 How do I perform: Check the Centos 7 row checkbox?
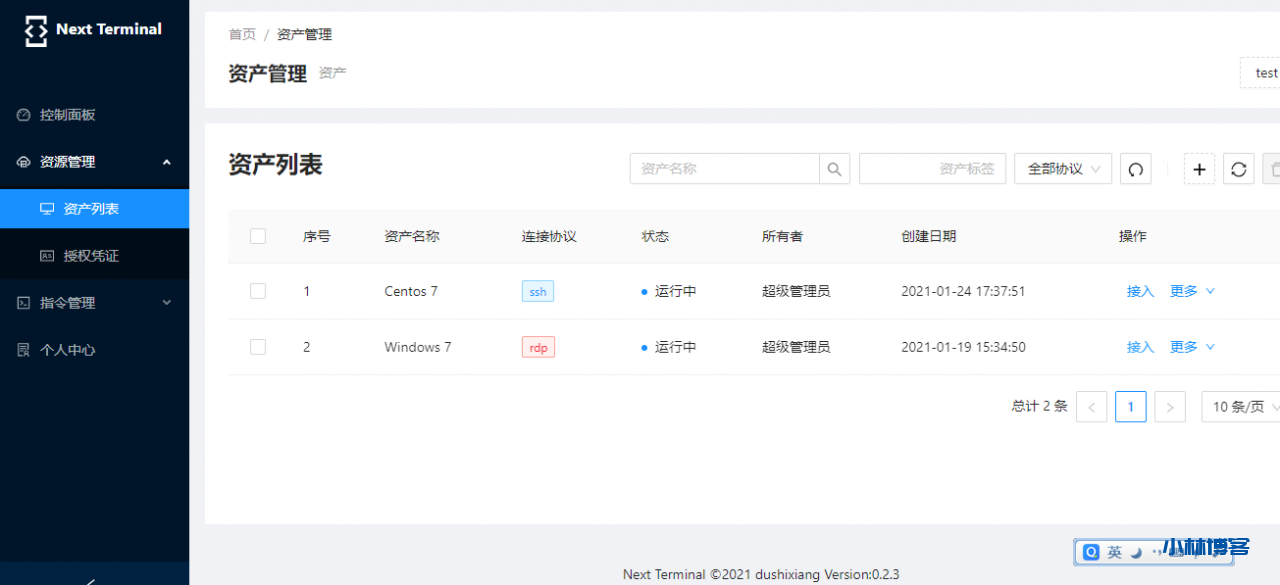258,291
